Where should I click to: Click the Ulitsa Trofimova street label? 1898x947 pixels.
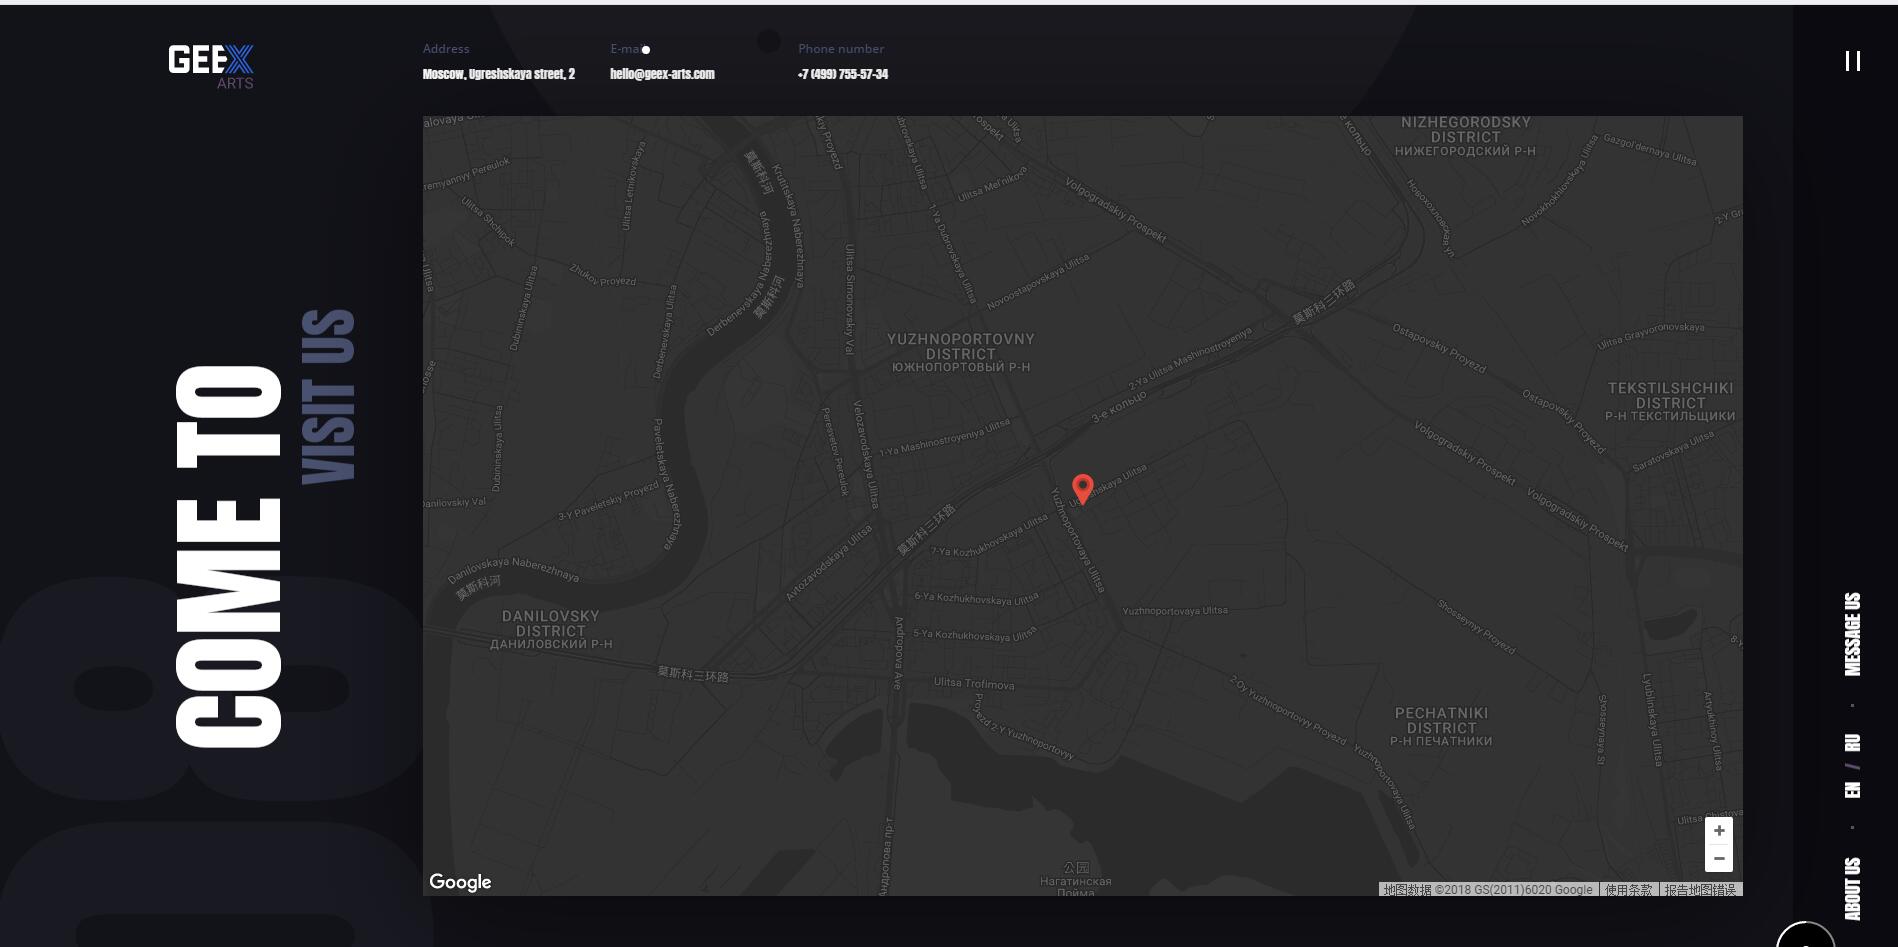[x=974, y=683]
